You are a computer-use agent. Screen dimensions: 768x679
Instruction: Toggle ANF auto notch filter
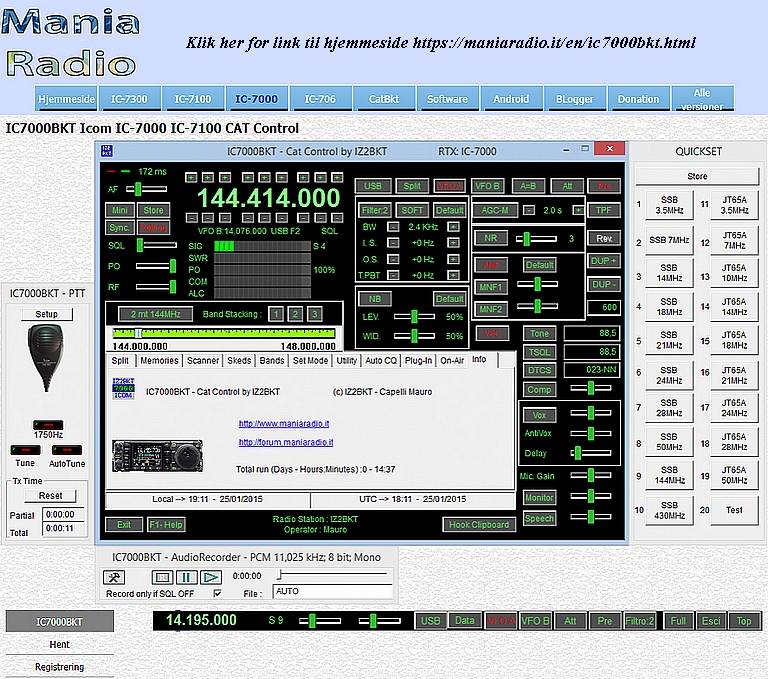(491, 265)
